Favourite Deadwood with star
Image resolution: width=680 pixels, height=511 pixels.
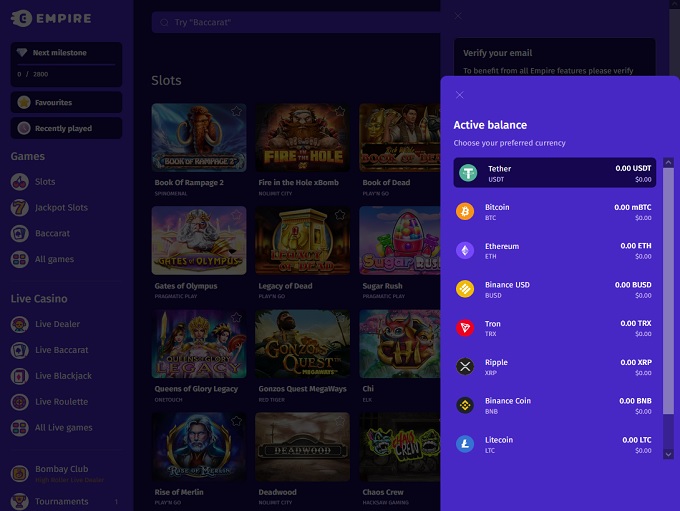pos(340,421)
